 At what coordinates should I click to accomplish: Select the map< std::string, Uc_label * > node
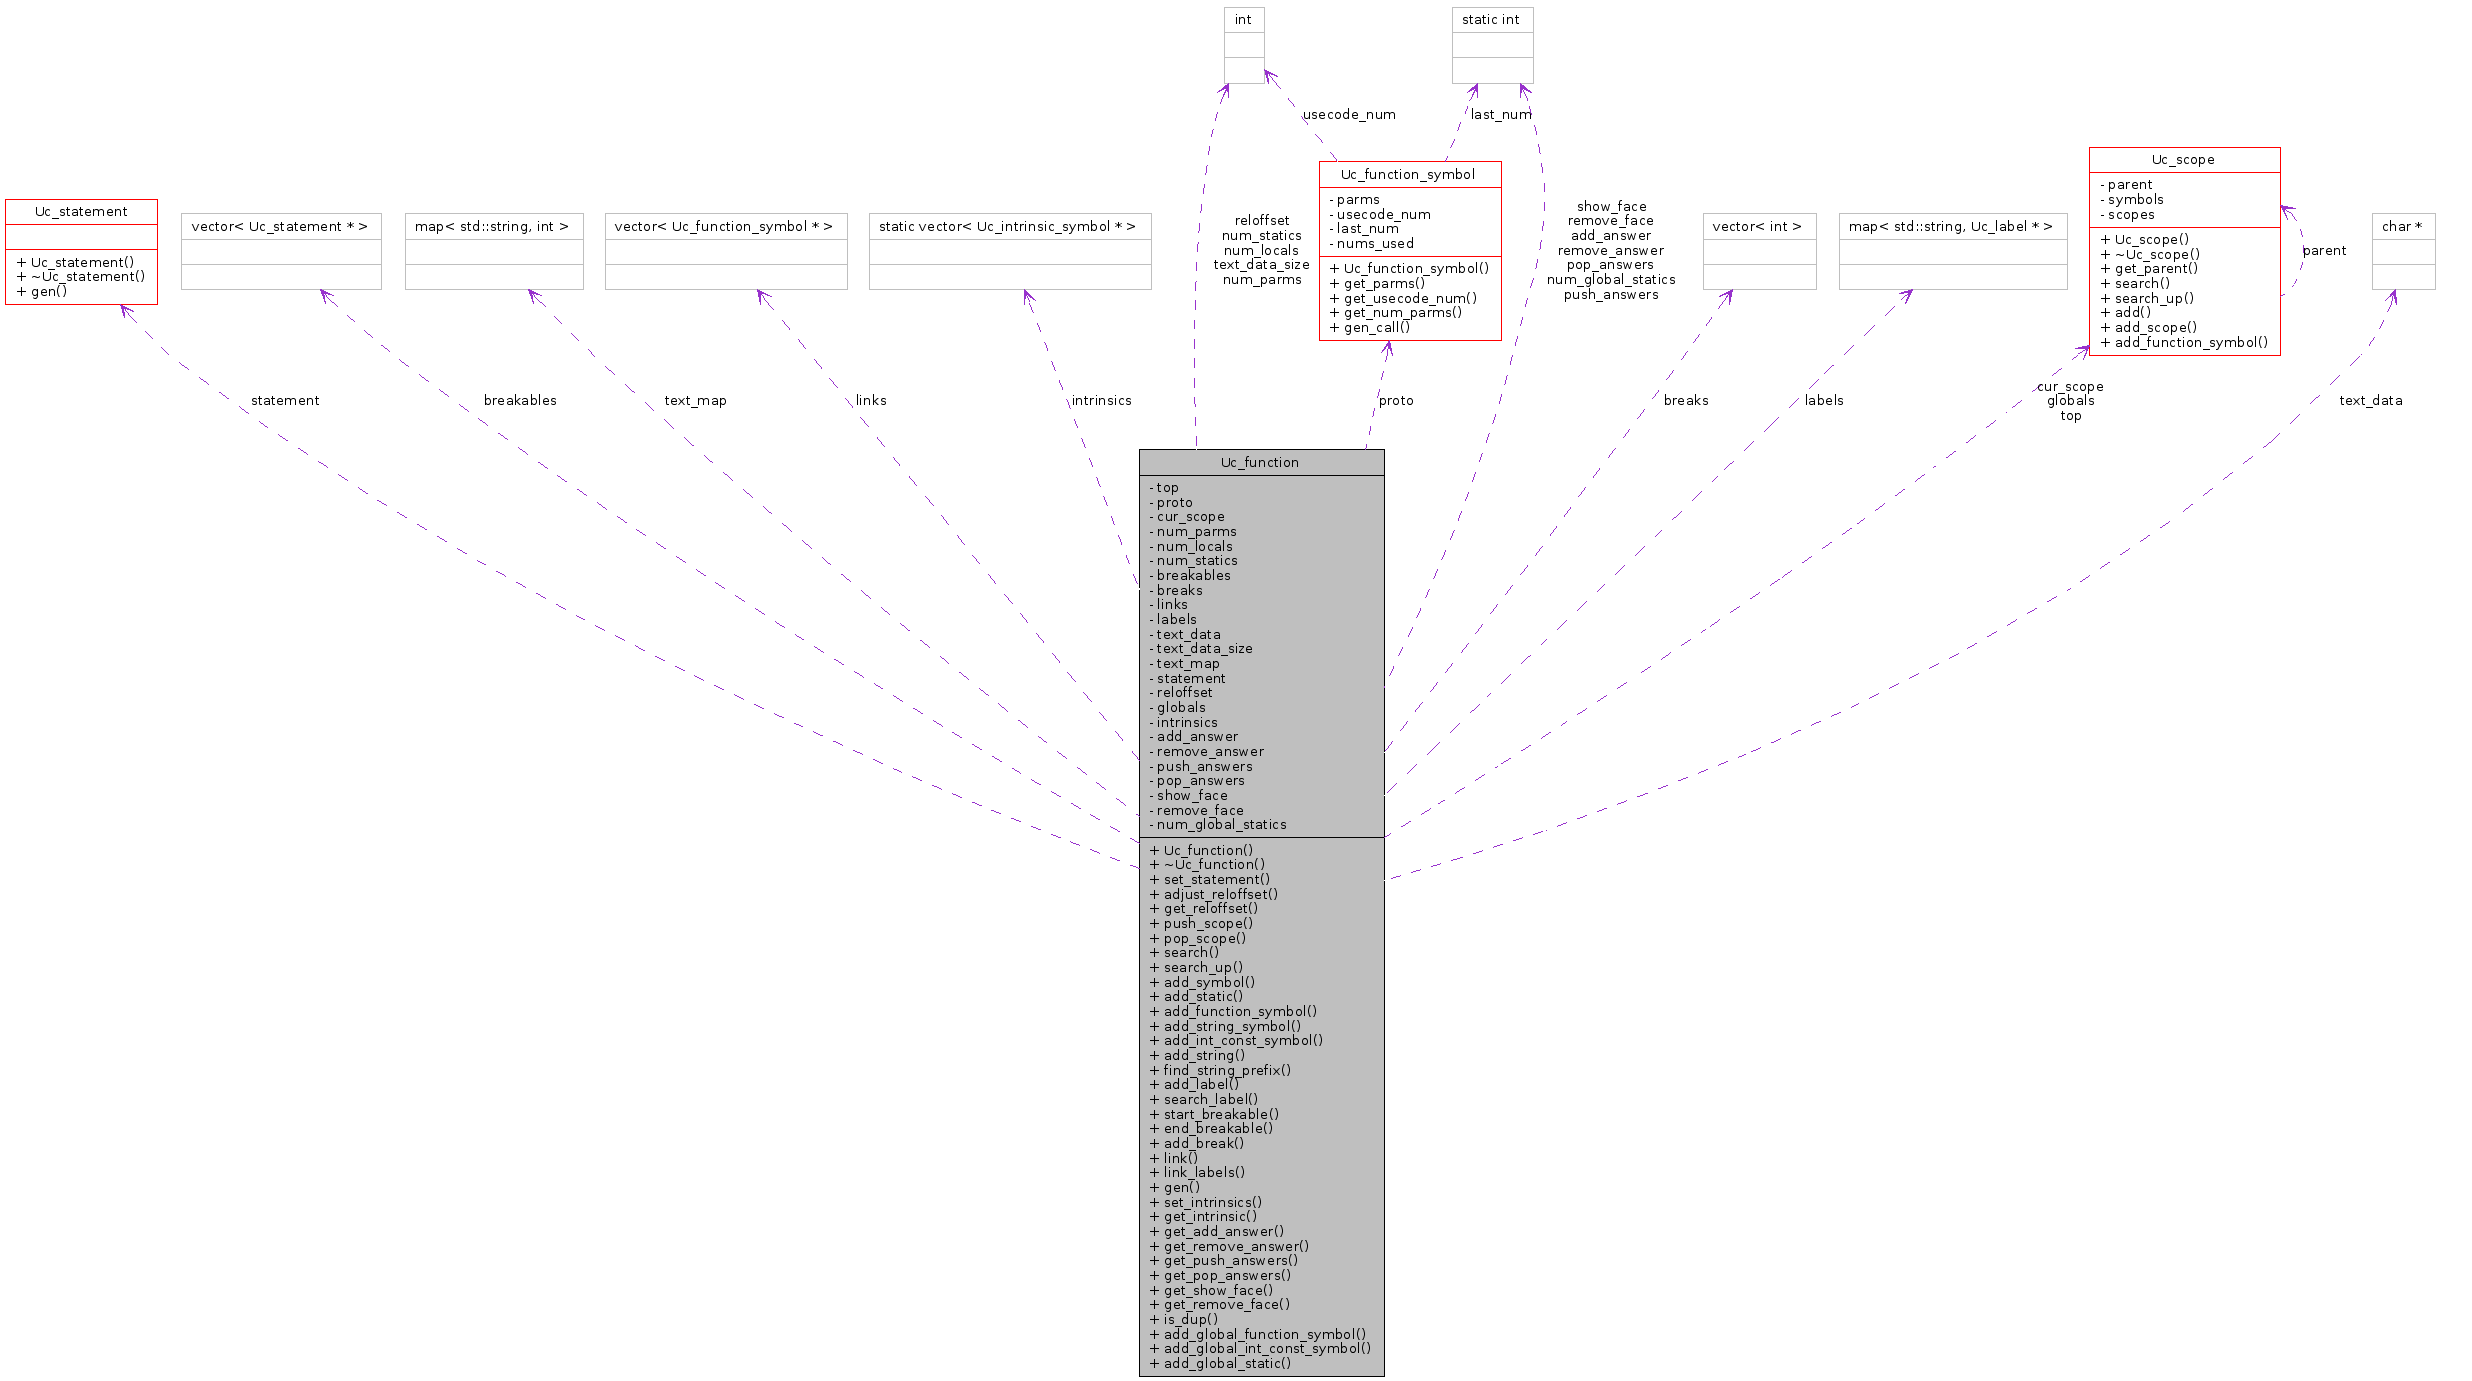1951,226
